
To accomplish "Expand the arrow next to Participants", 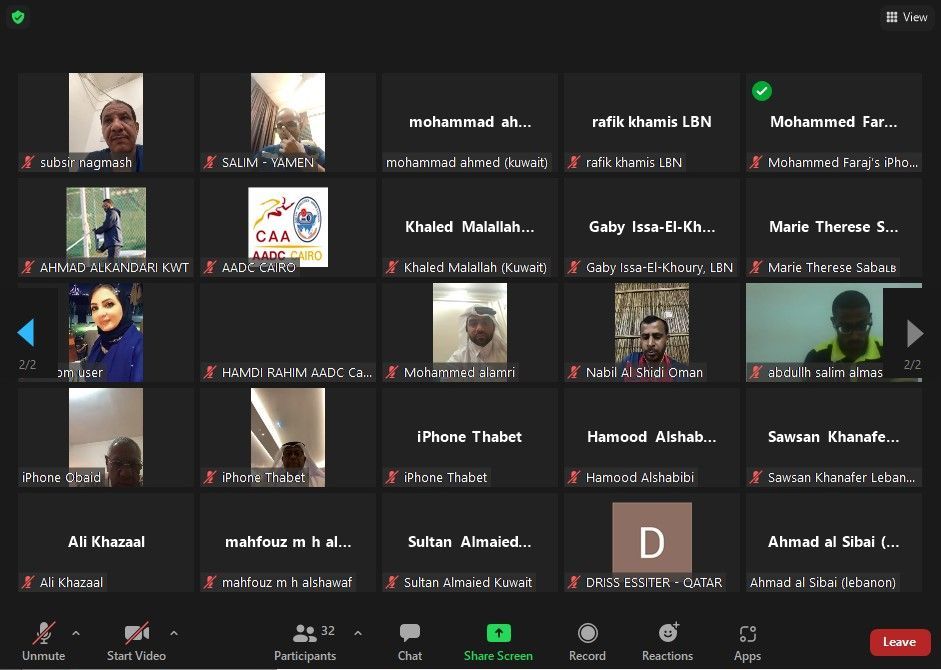I will [358, 633].
